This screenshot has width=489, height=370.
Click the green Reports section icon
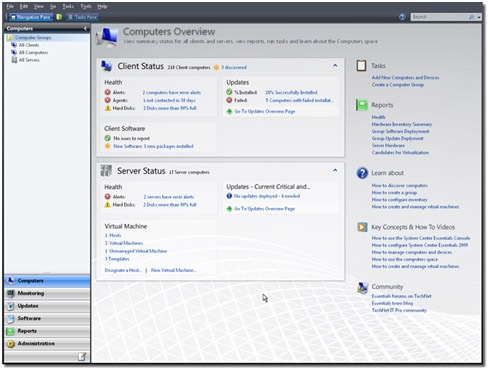click(362, 105)
